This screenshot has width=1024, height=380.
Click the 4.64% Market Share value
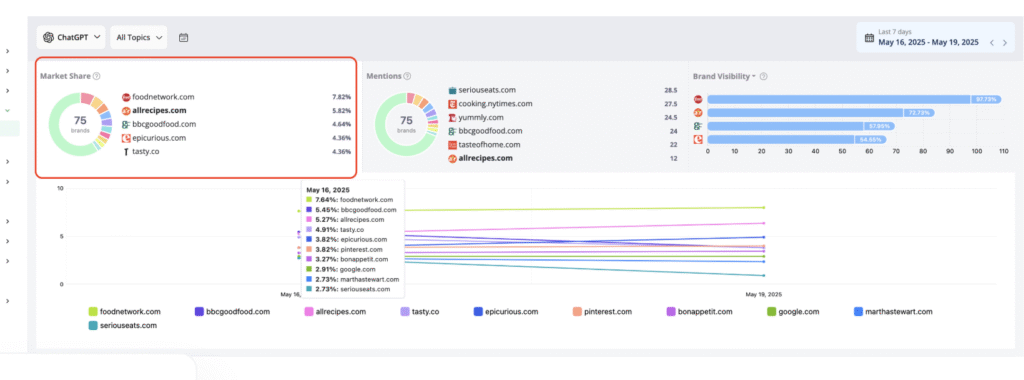click(x=342, y=124)
